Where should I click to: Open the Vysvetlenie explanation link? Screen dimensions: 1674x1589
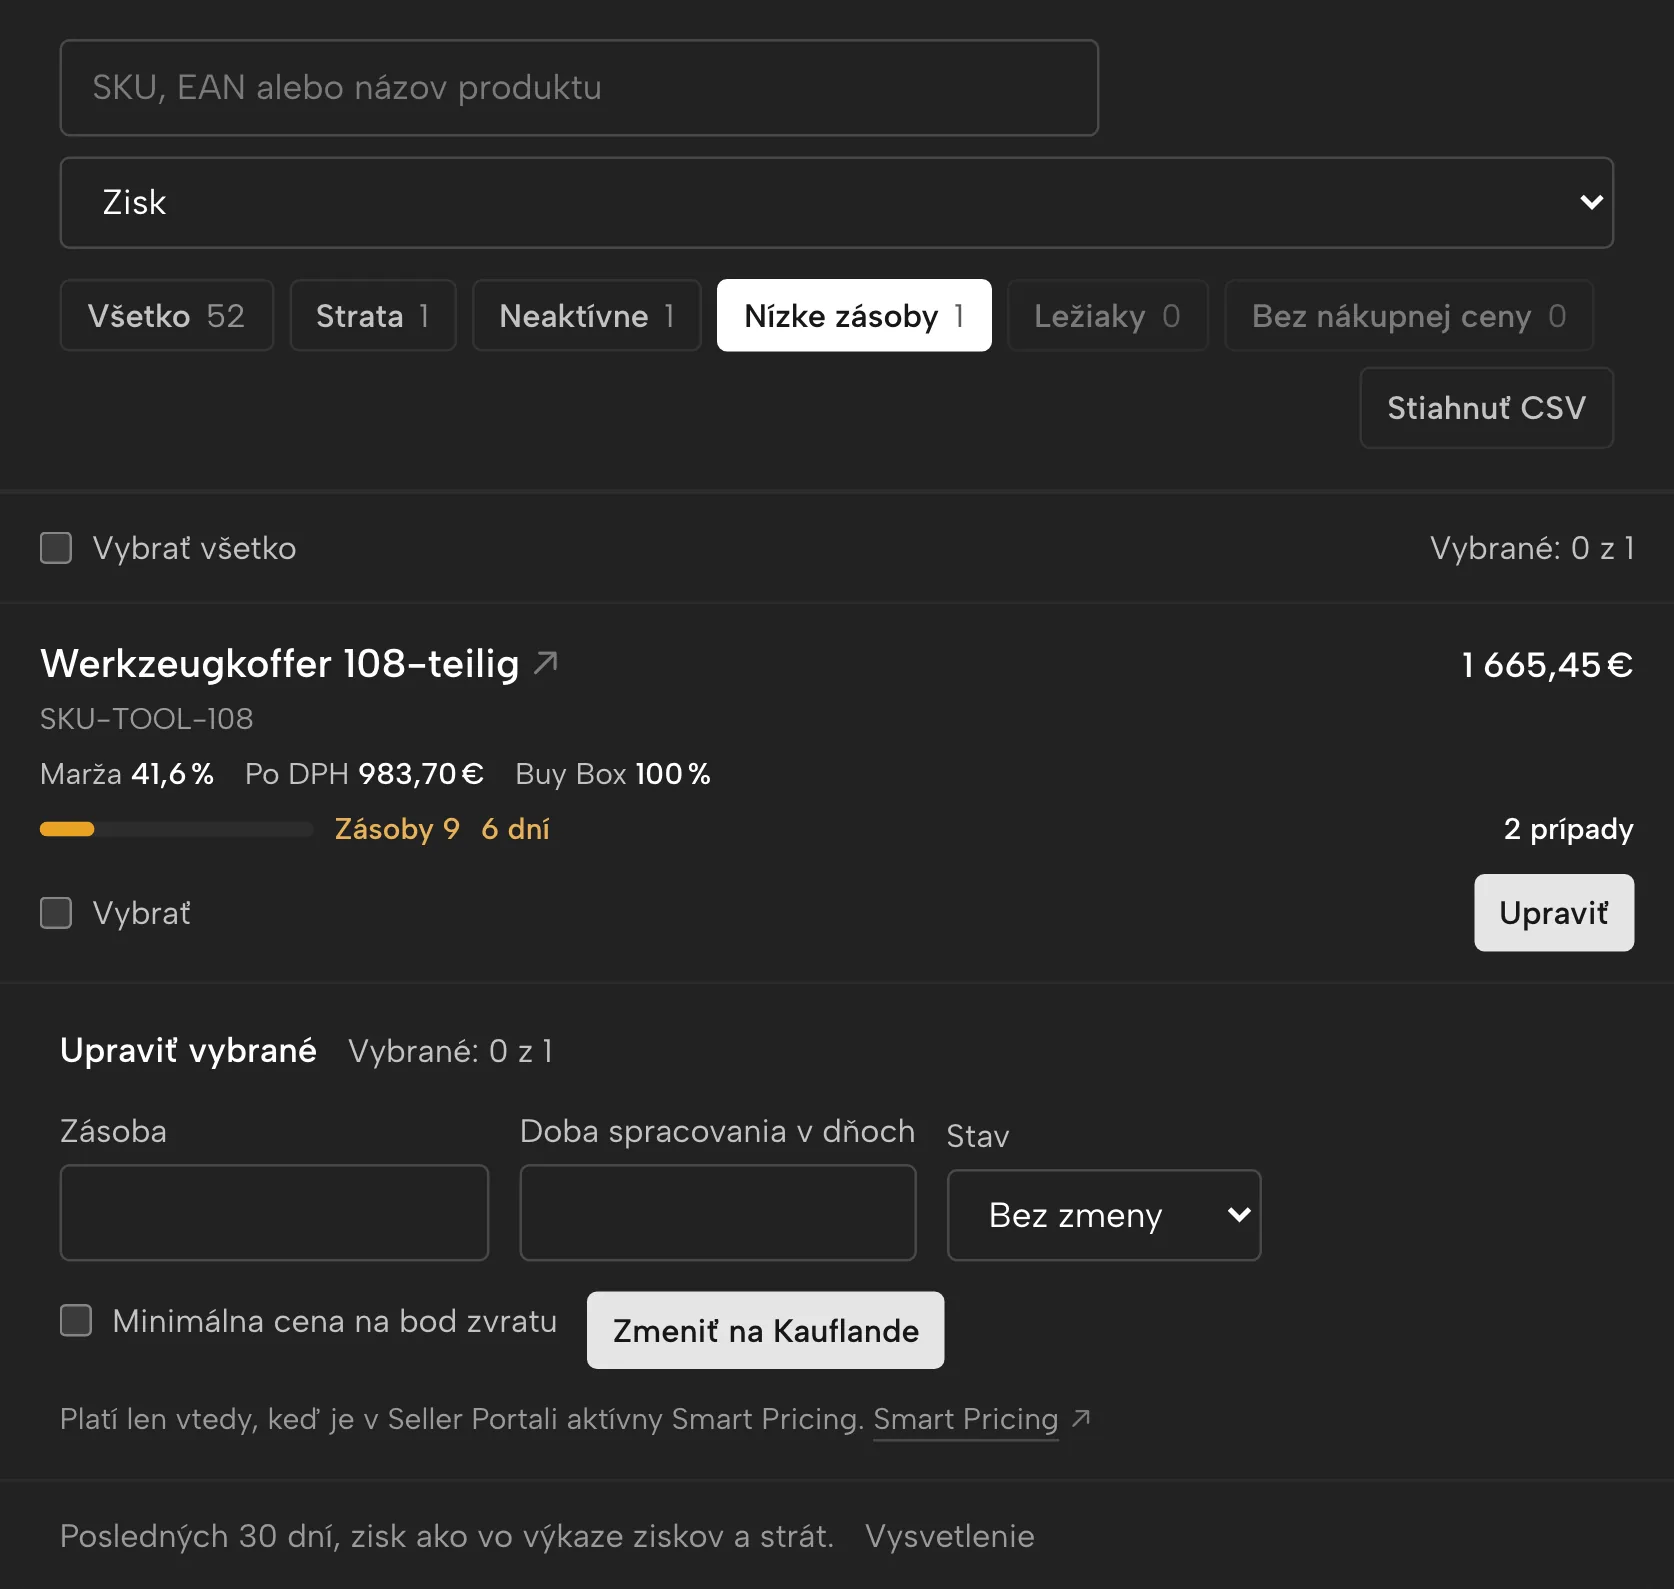[x=949, y=1536]
